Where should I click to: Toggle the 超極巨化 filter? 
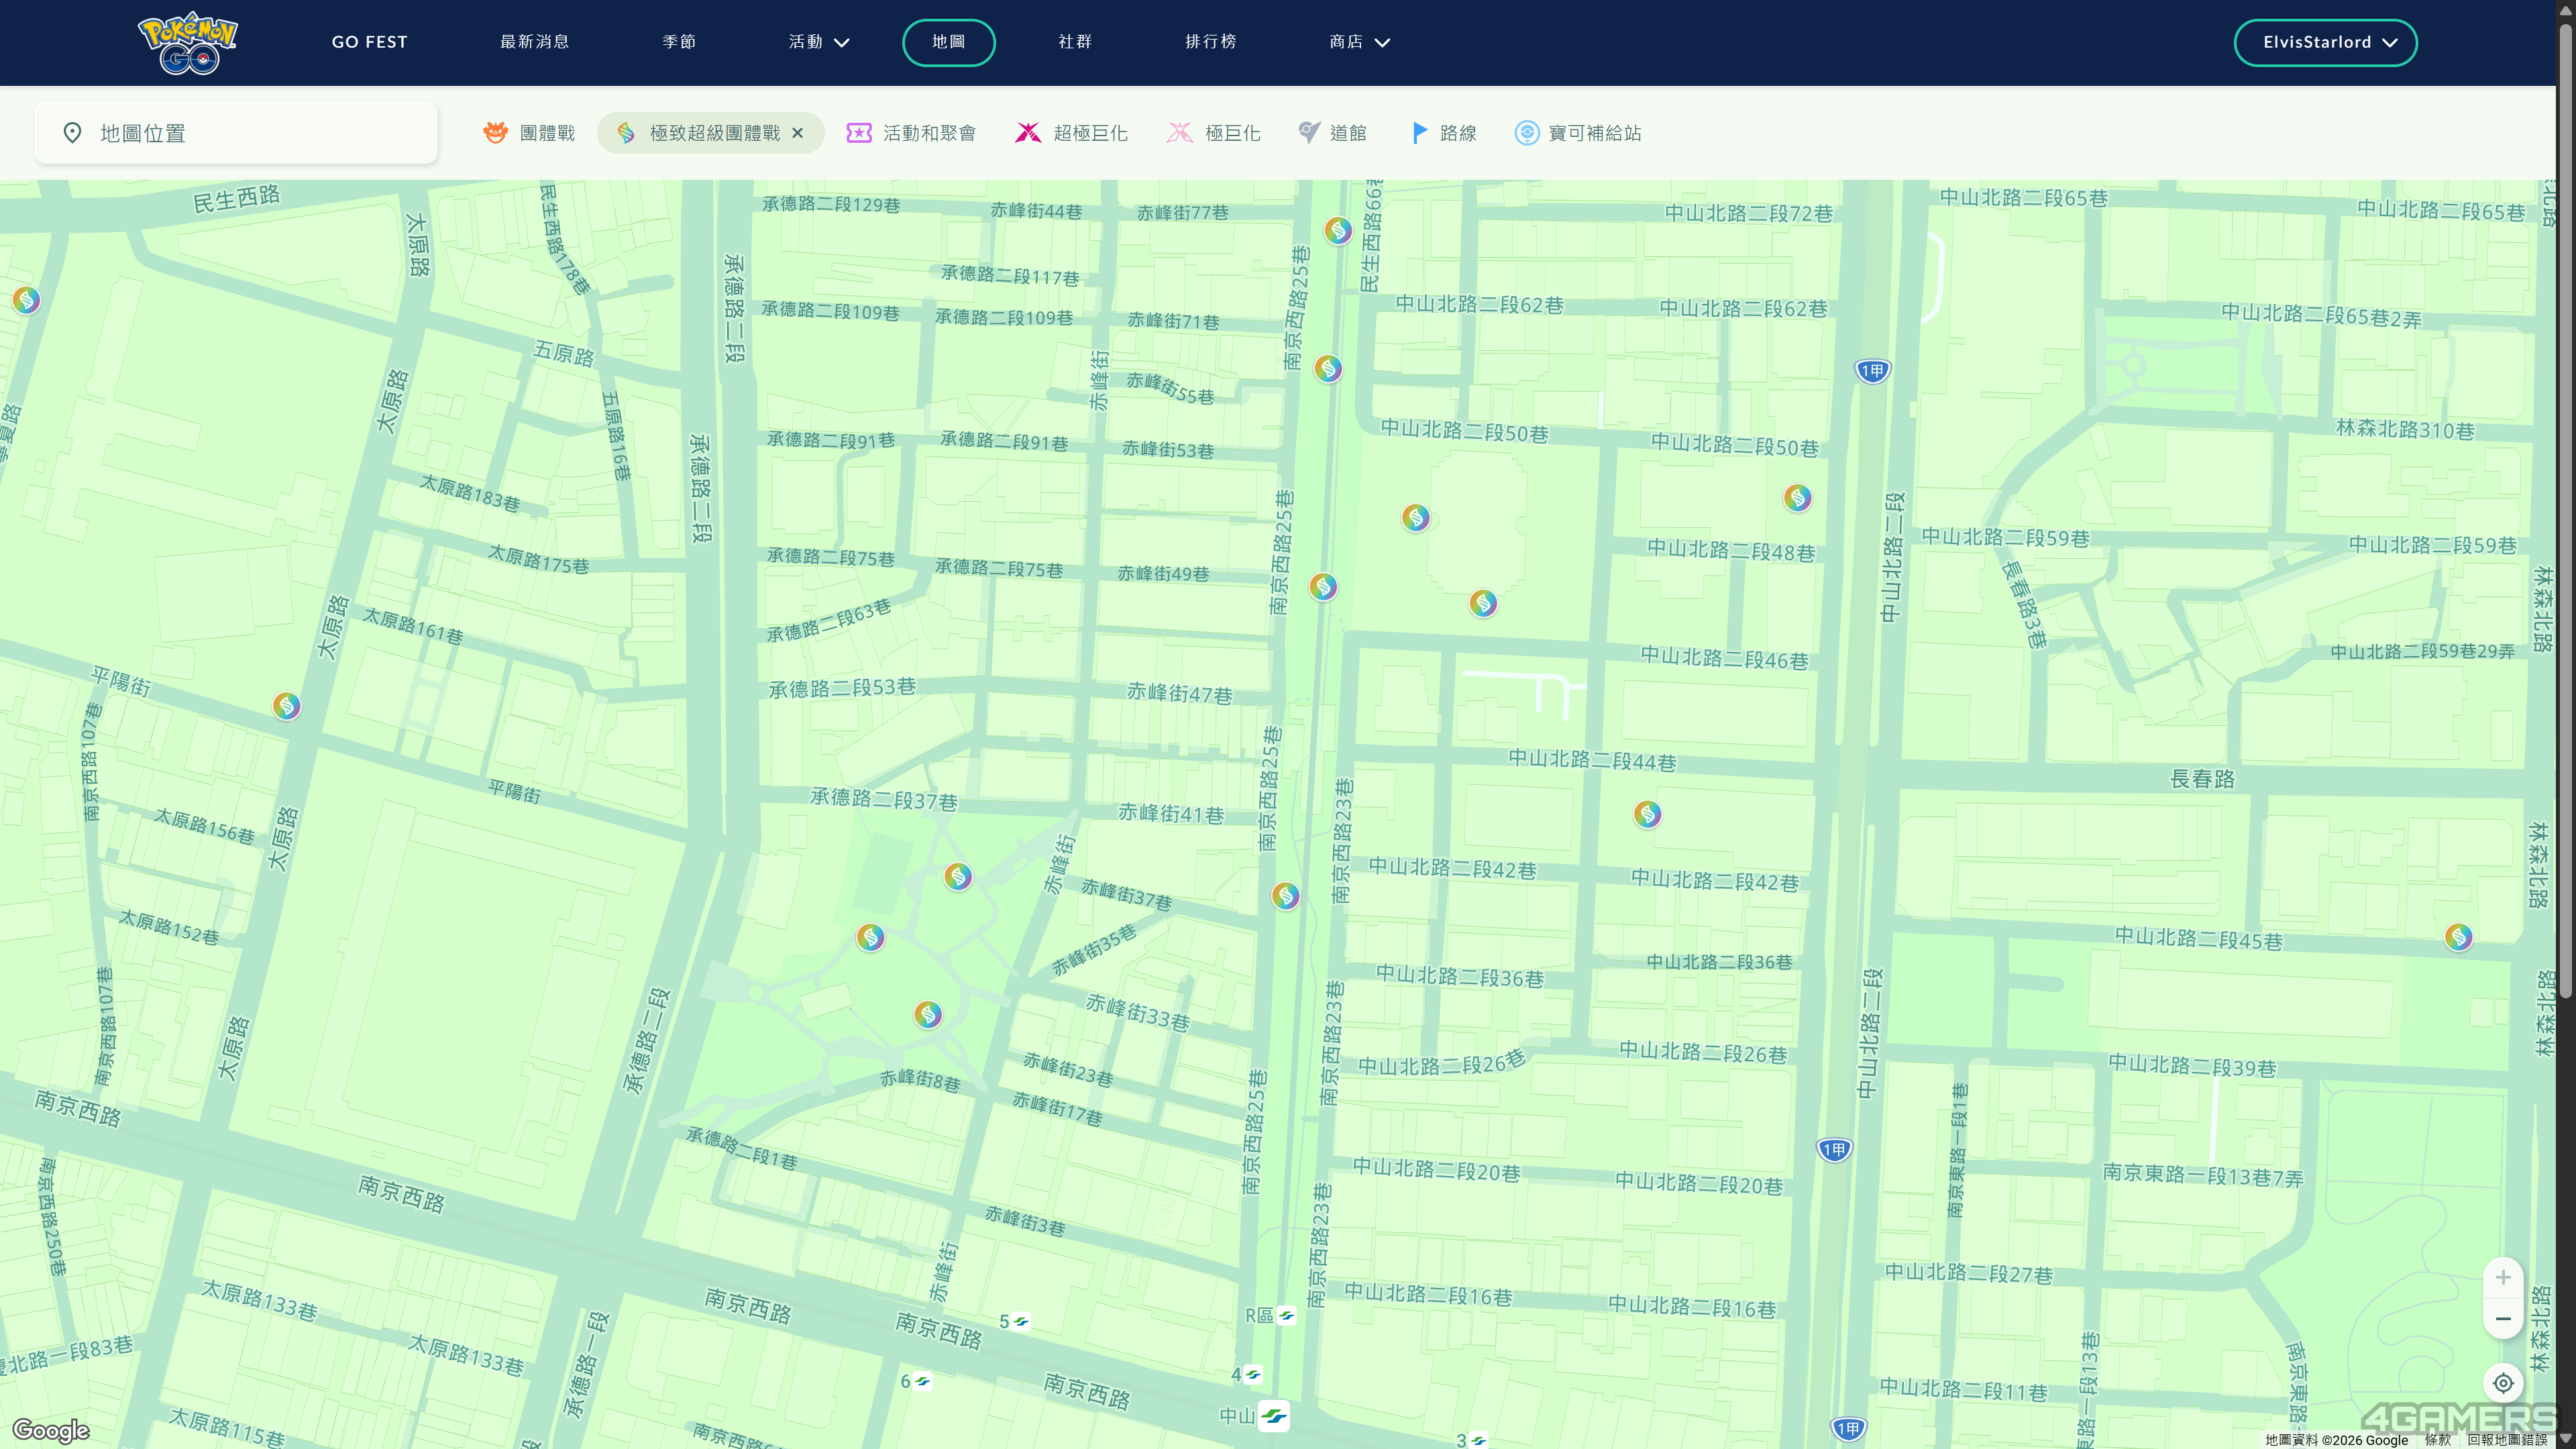(x=1072, y=133)
